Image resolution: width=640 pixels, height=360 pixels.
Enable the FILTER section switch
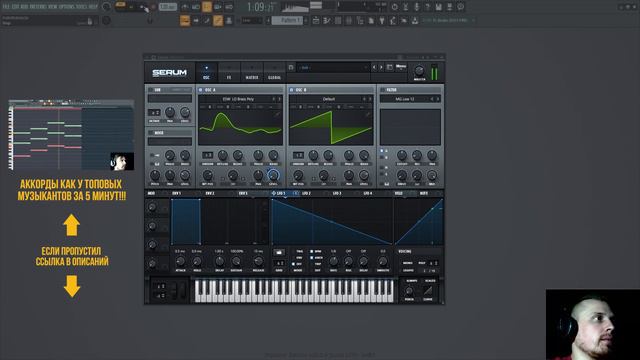pyautogui.click(x=382, y=90)
